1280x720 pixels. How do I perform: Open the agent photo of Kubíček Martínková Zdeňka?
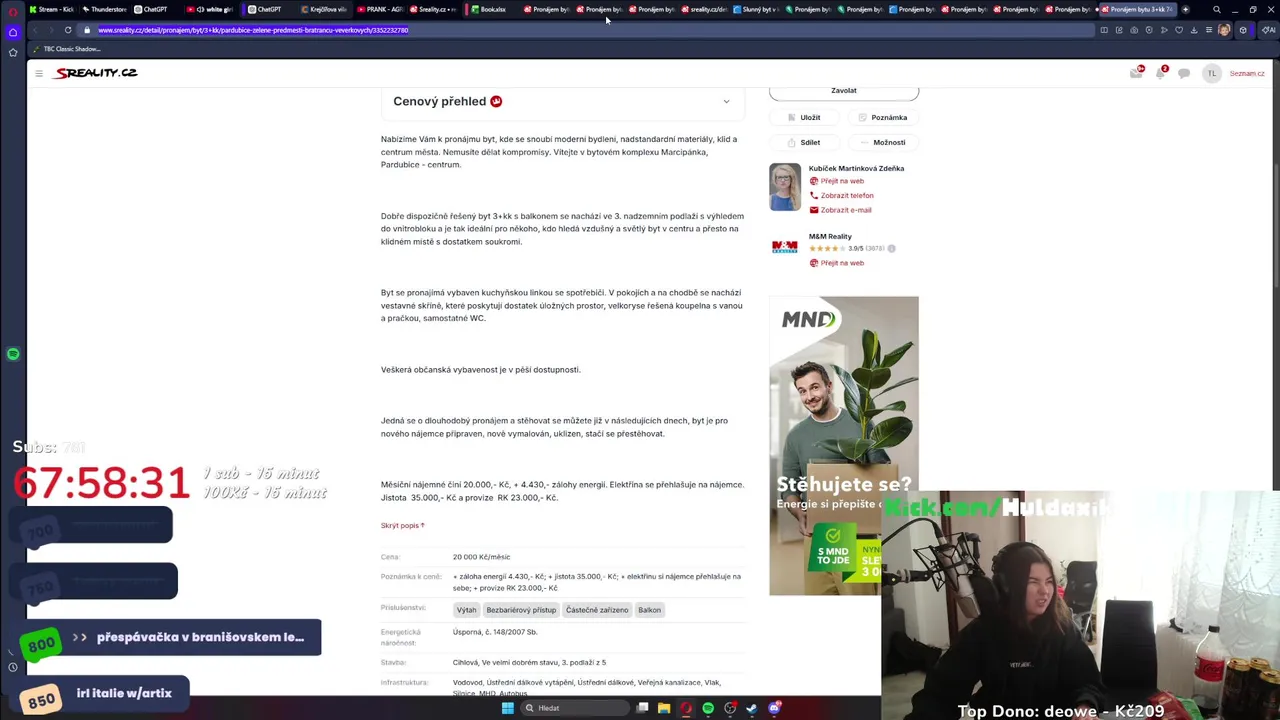pos(785,187)
